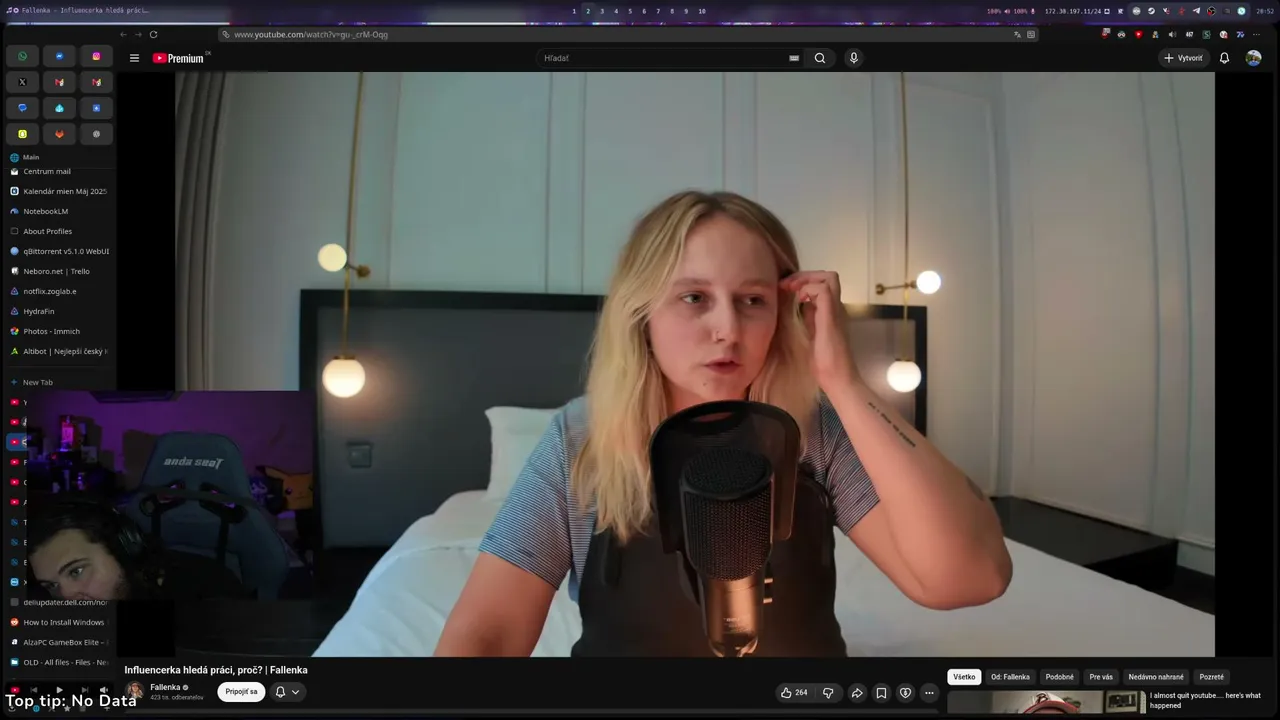Open the 'AlzaPC GameBox Elite' tab
Viewport: 1280px width, 720px height.
58,642
